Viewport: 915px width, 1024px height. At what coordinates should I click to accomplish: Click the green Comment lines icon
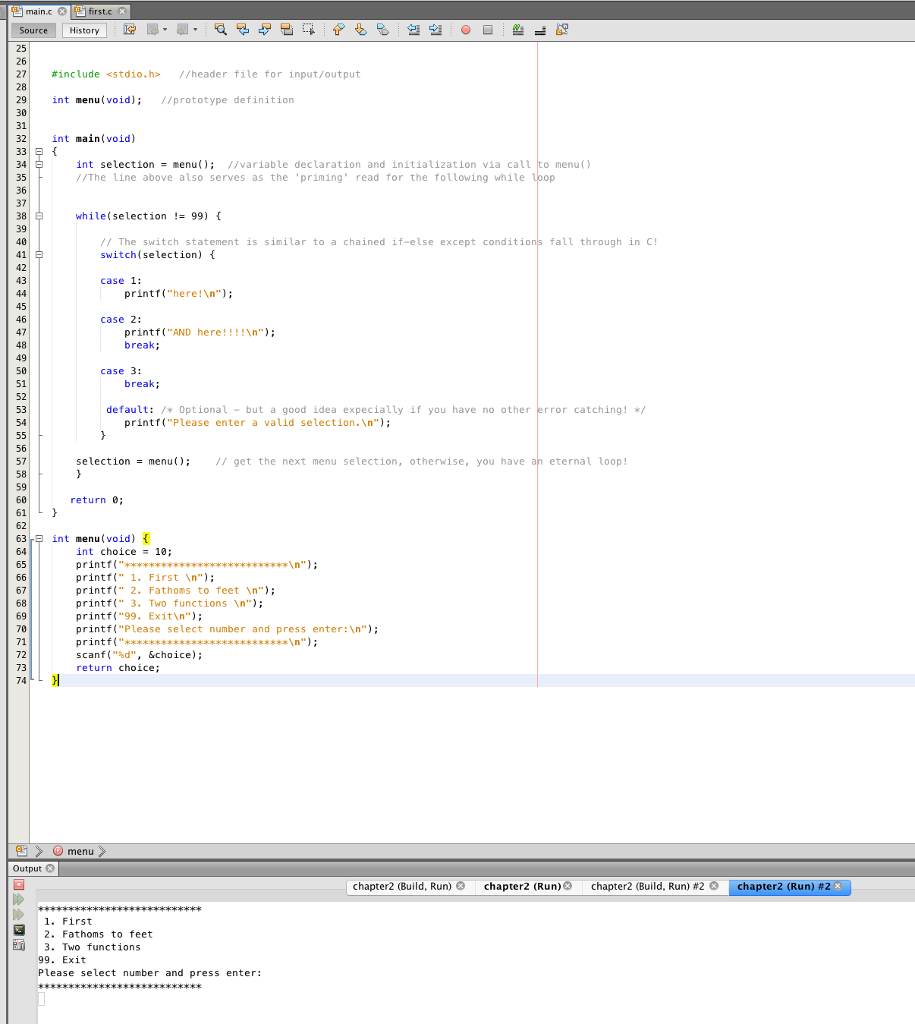[518, 29]
